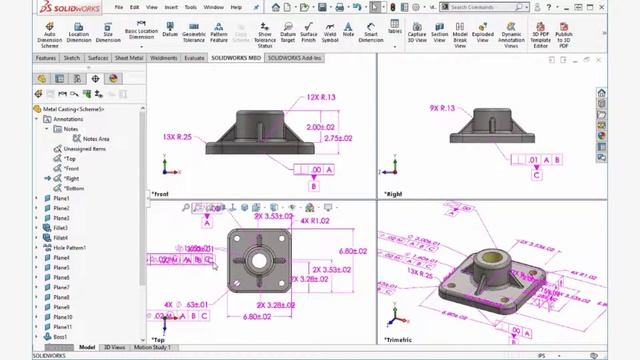Click in the Search Commands field

(482, 7)
